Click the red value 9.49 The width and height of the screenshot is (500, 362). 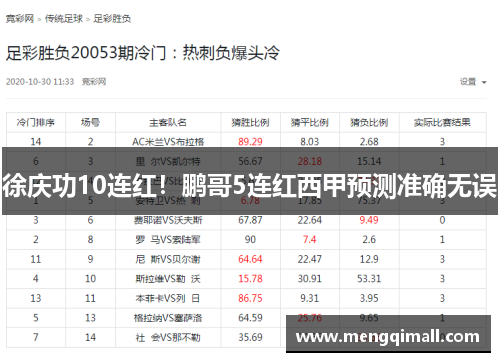[369, 220]
